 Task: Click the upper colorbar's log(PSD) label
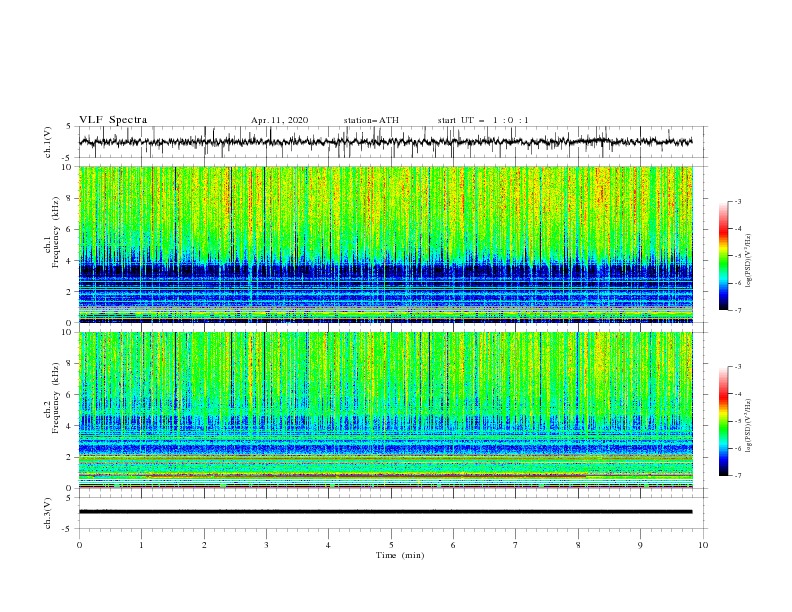749,261
